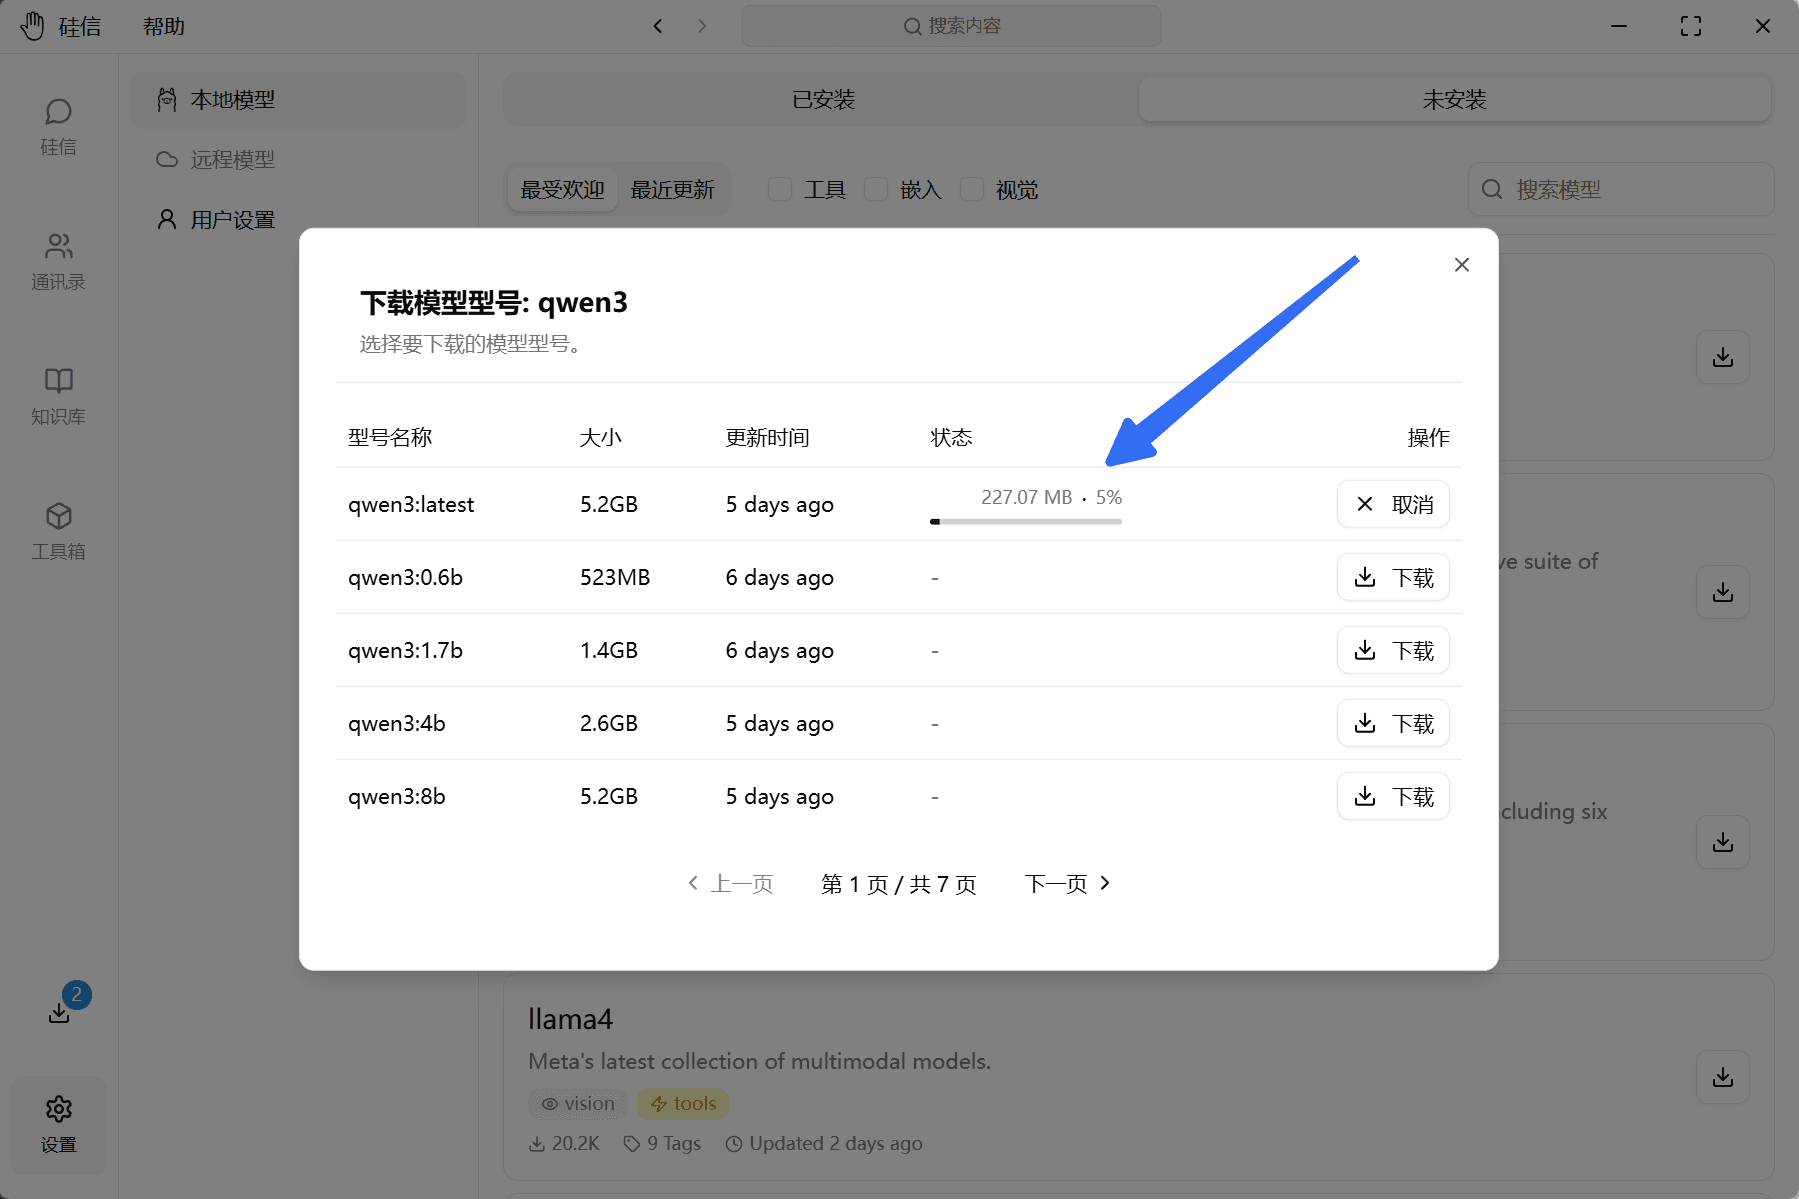Go back with the left navigation arrow
The height and width of the screenshot is (1199, 1799).
pos(658,26)
